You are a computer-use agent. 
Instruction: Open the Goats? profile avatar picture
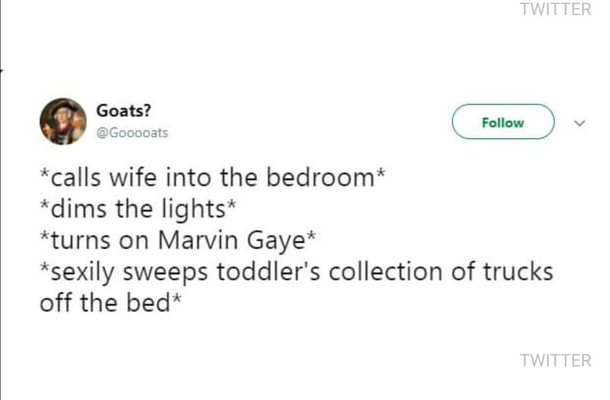pyautogui.click(x=63, y=121)
